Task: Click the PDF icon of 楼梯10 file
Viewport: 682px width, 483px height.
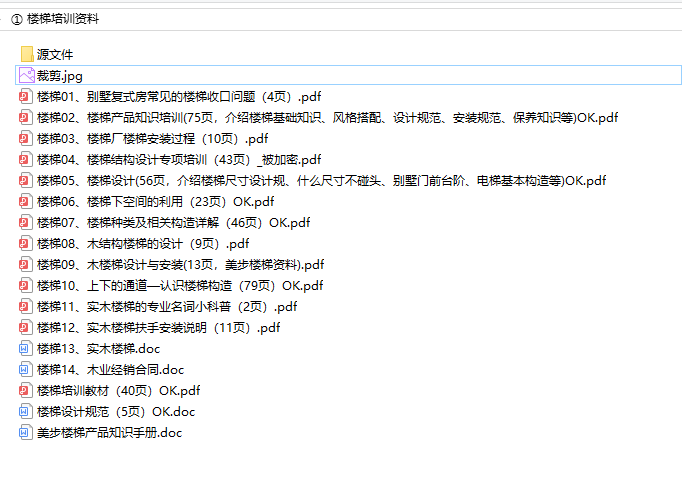Action: pos(26,285)
